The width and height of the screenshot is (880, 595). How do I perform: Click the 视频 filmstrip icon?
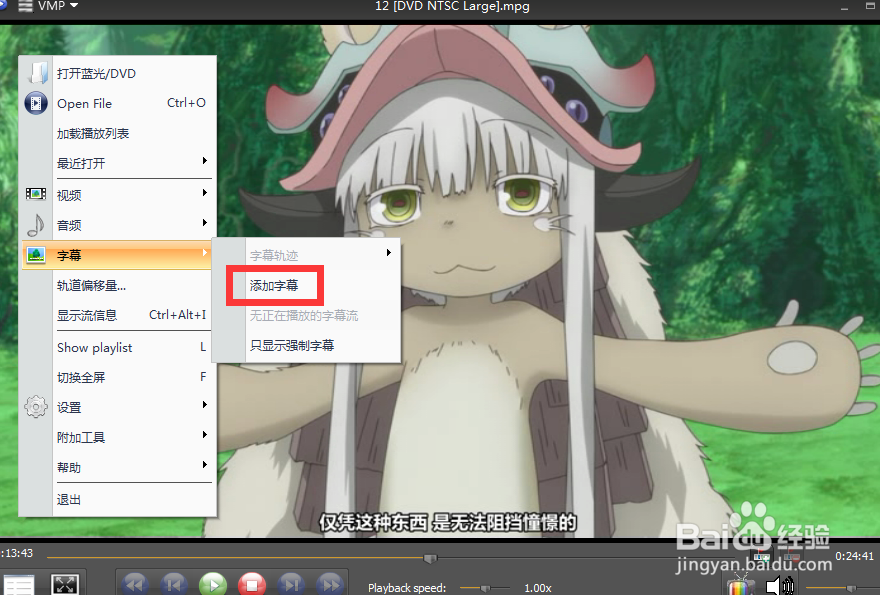click(36, 194)
